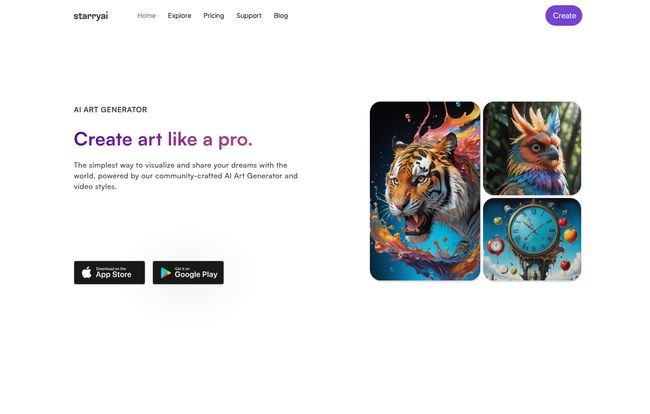Open the roaring tiger artwork
The image size is (650, 414).
click(x=425, y=191)
